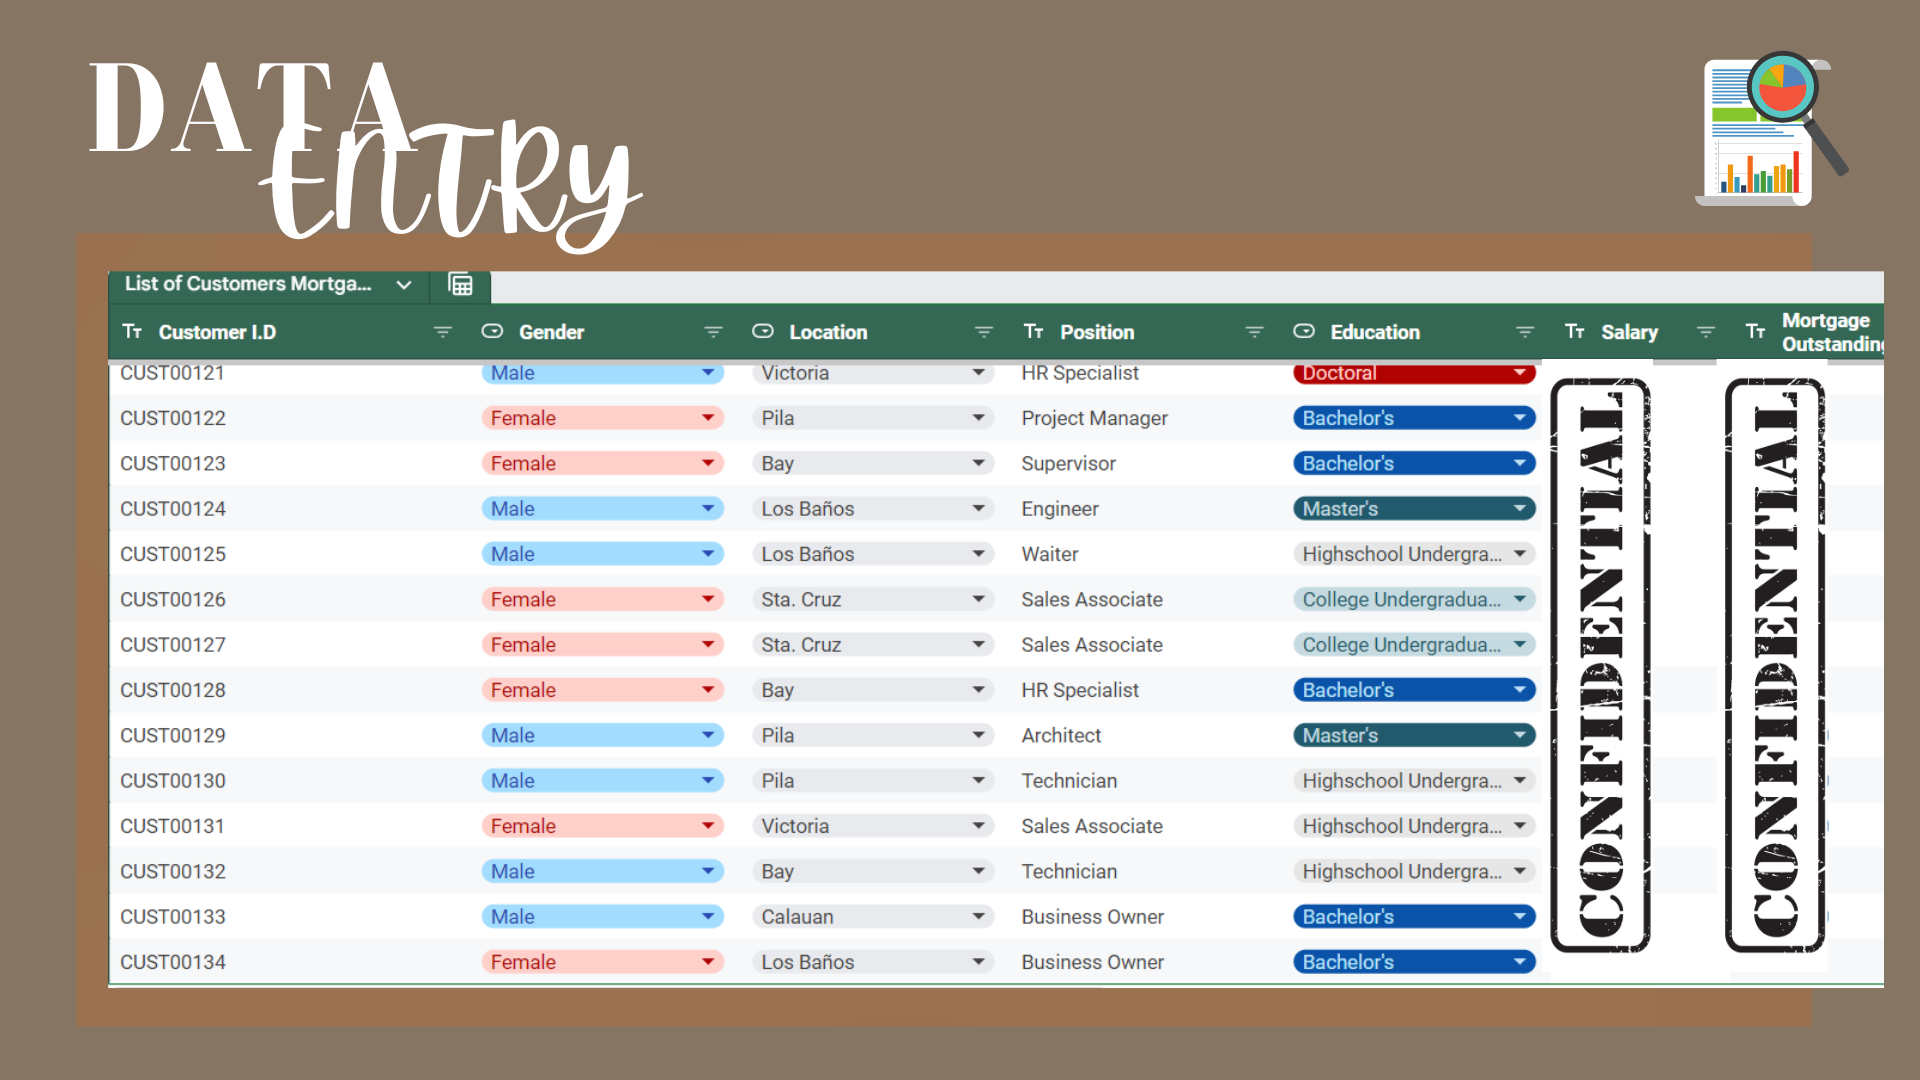The image size is (1920, 1080).
Task: Select cell CUST00130 in Customer I.D column
Action: pyautogui.click(x=173, y=781)
